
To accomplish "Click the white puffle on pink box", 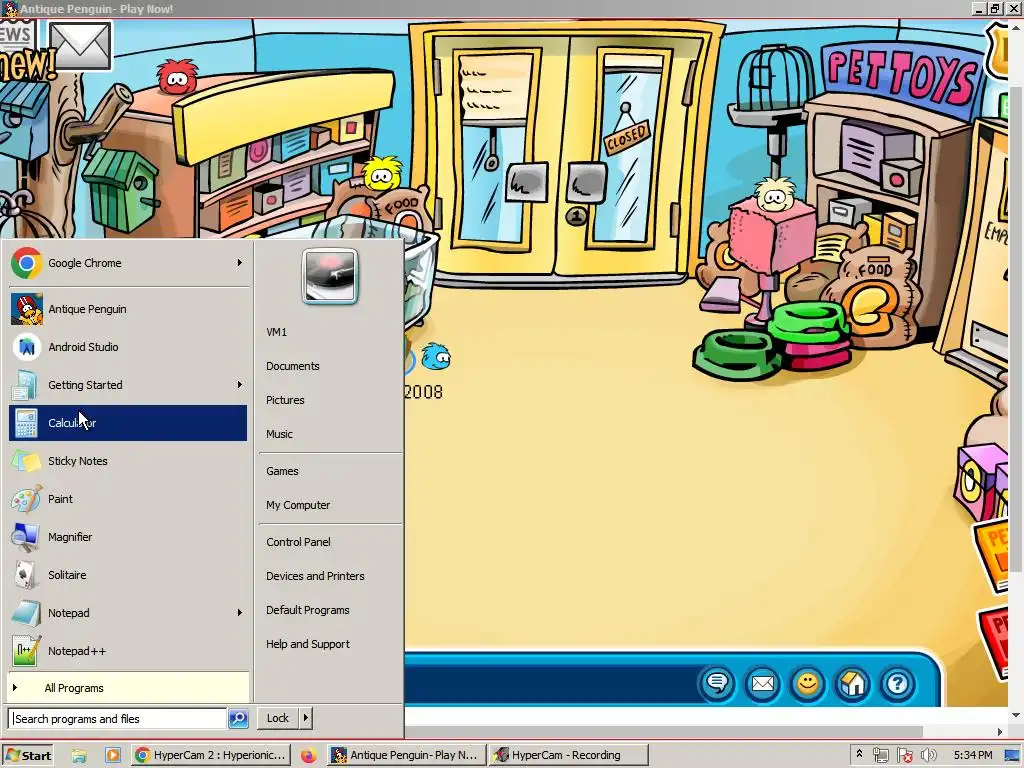I will 774,194.
